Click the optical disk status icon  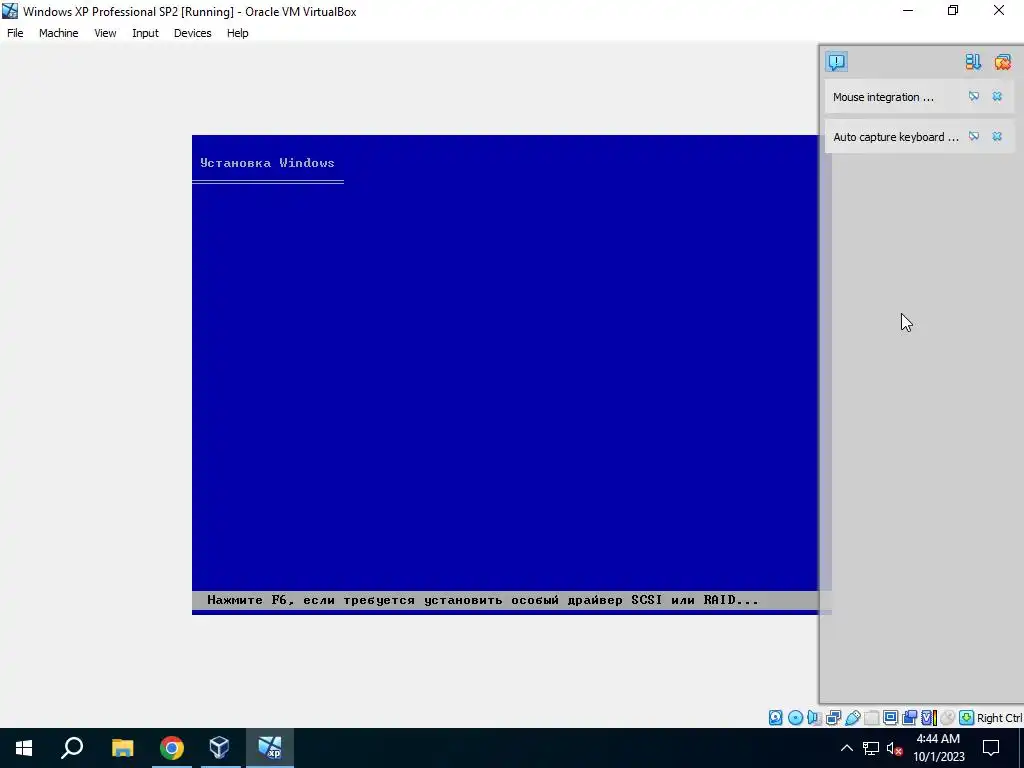pos(795,718)
